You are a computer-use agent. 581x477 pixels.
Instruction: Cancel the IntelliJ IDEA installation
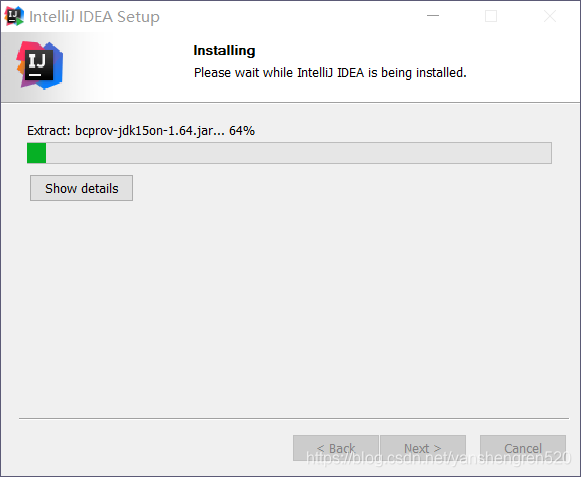(522, 448)
